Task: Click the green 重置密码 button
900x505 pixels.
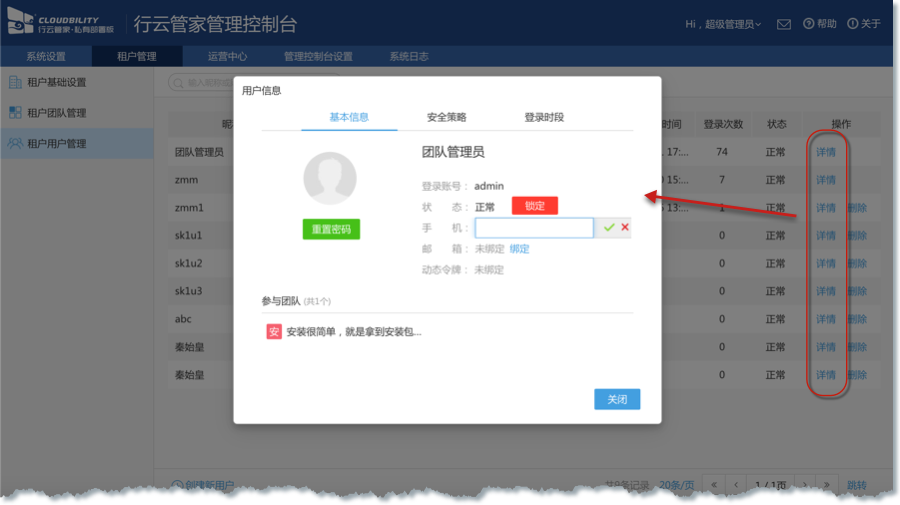Action: click(x=331, y=229)
